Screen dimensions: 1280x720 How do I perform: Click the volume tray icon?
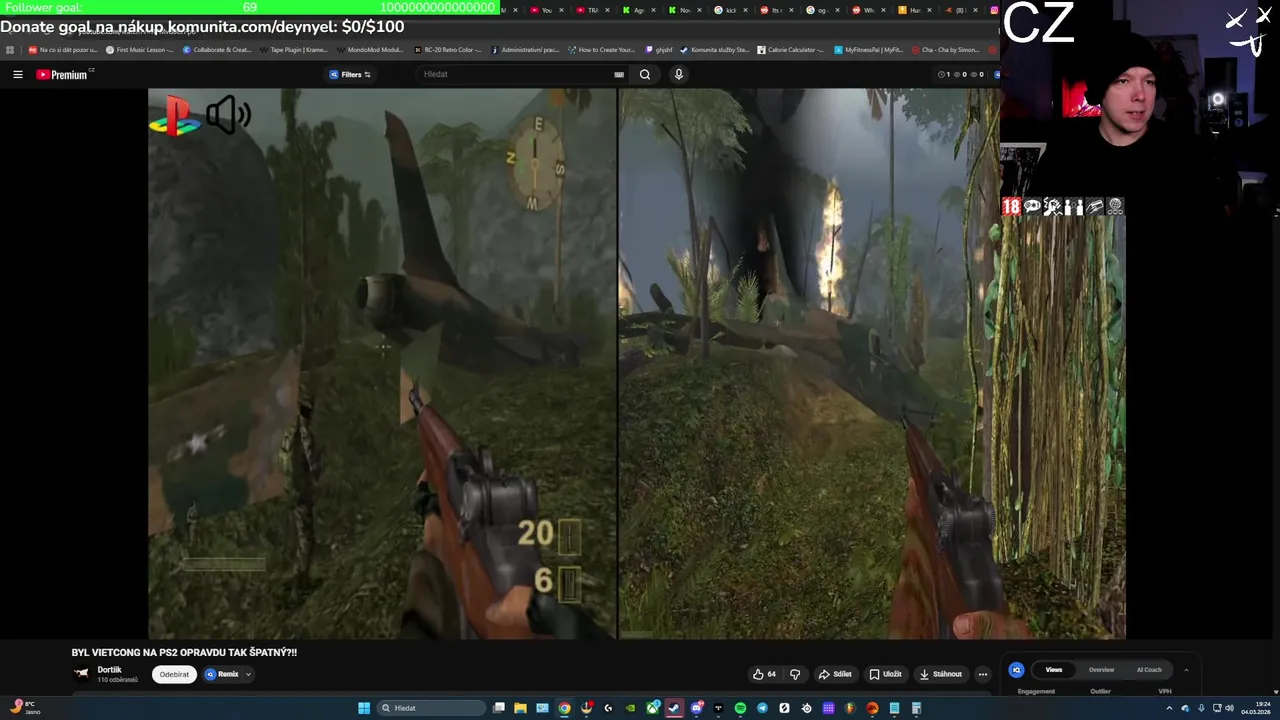(x=1229, y=708)
